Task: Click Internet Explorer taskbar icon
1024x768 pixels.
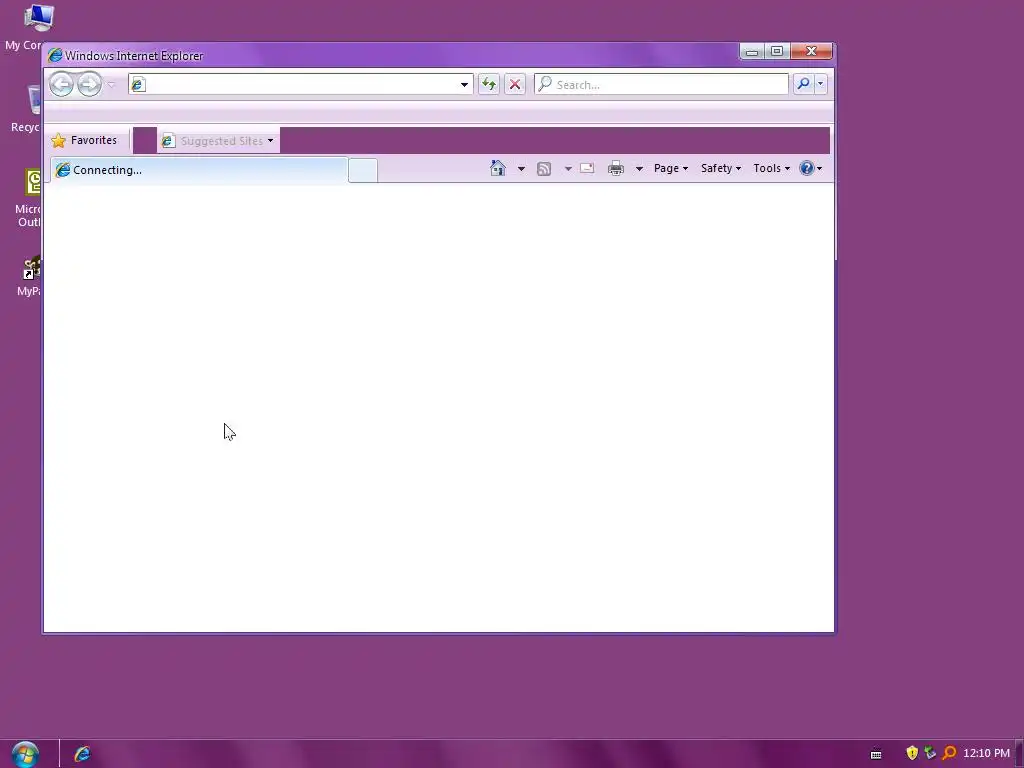Action: click(82, 754)
